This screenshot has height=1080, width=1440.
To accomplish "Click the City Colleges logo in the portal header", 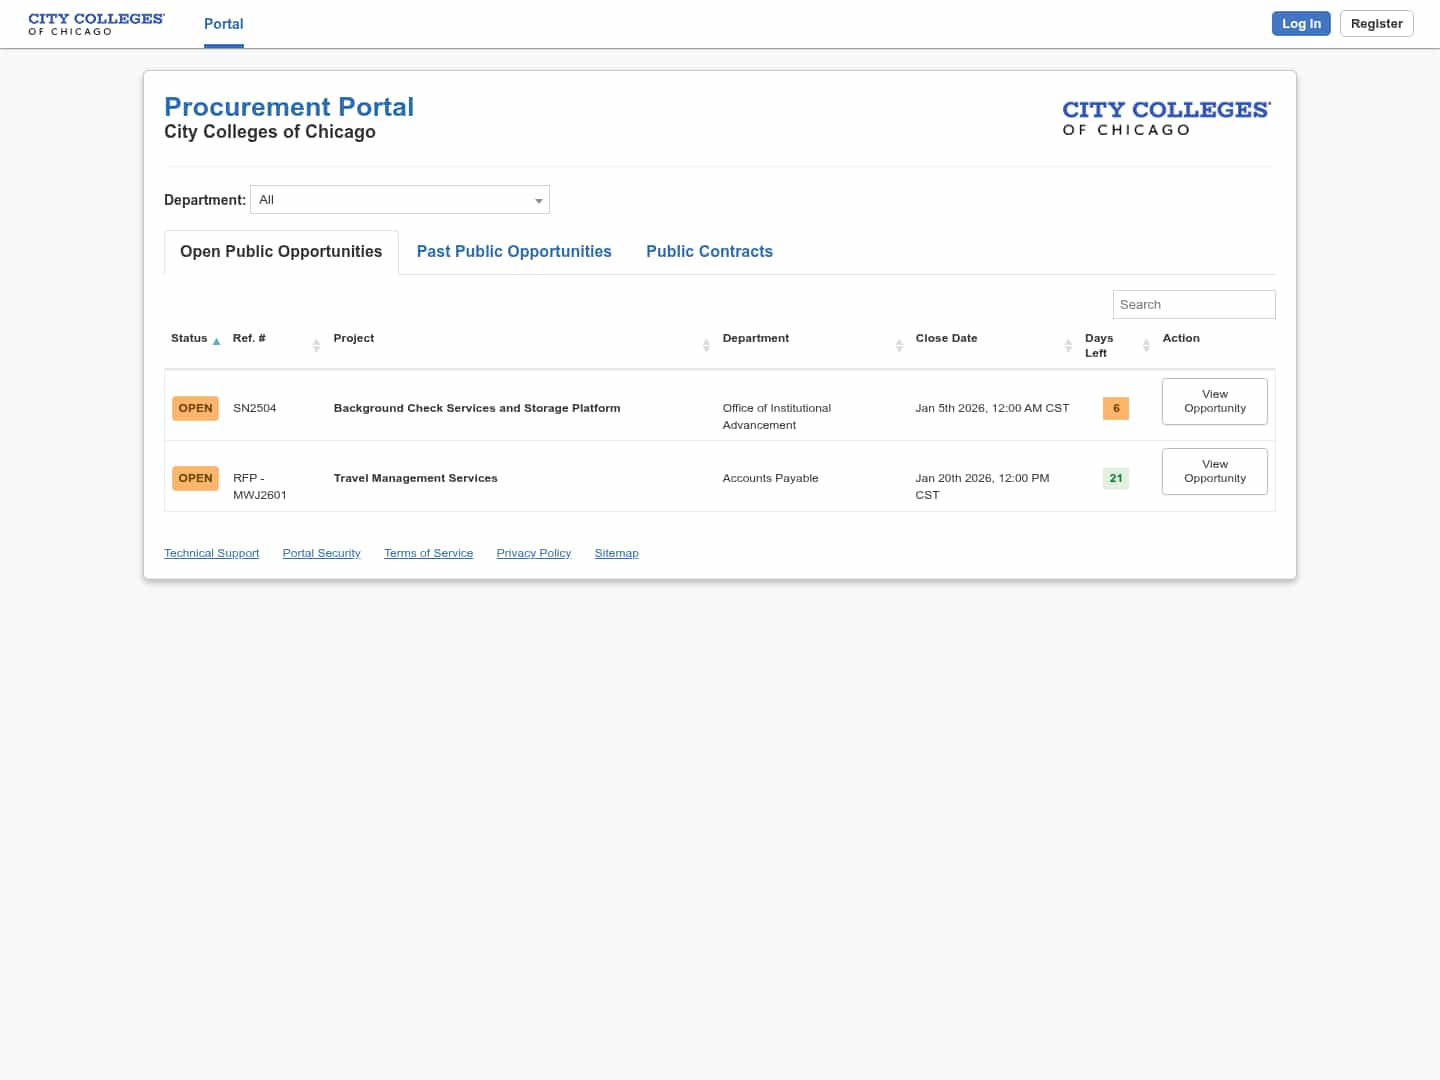I will pos(1166,117).
